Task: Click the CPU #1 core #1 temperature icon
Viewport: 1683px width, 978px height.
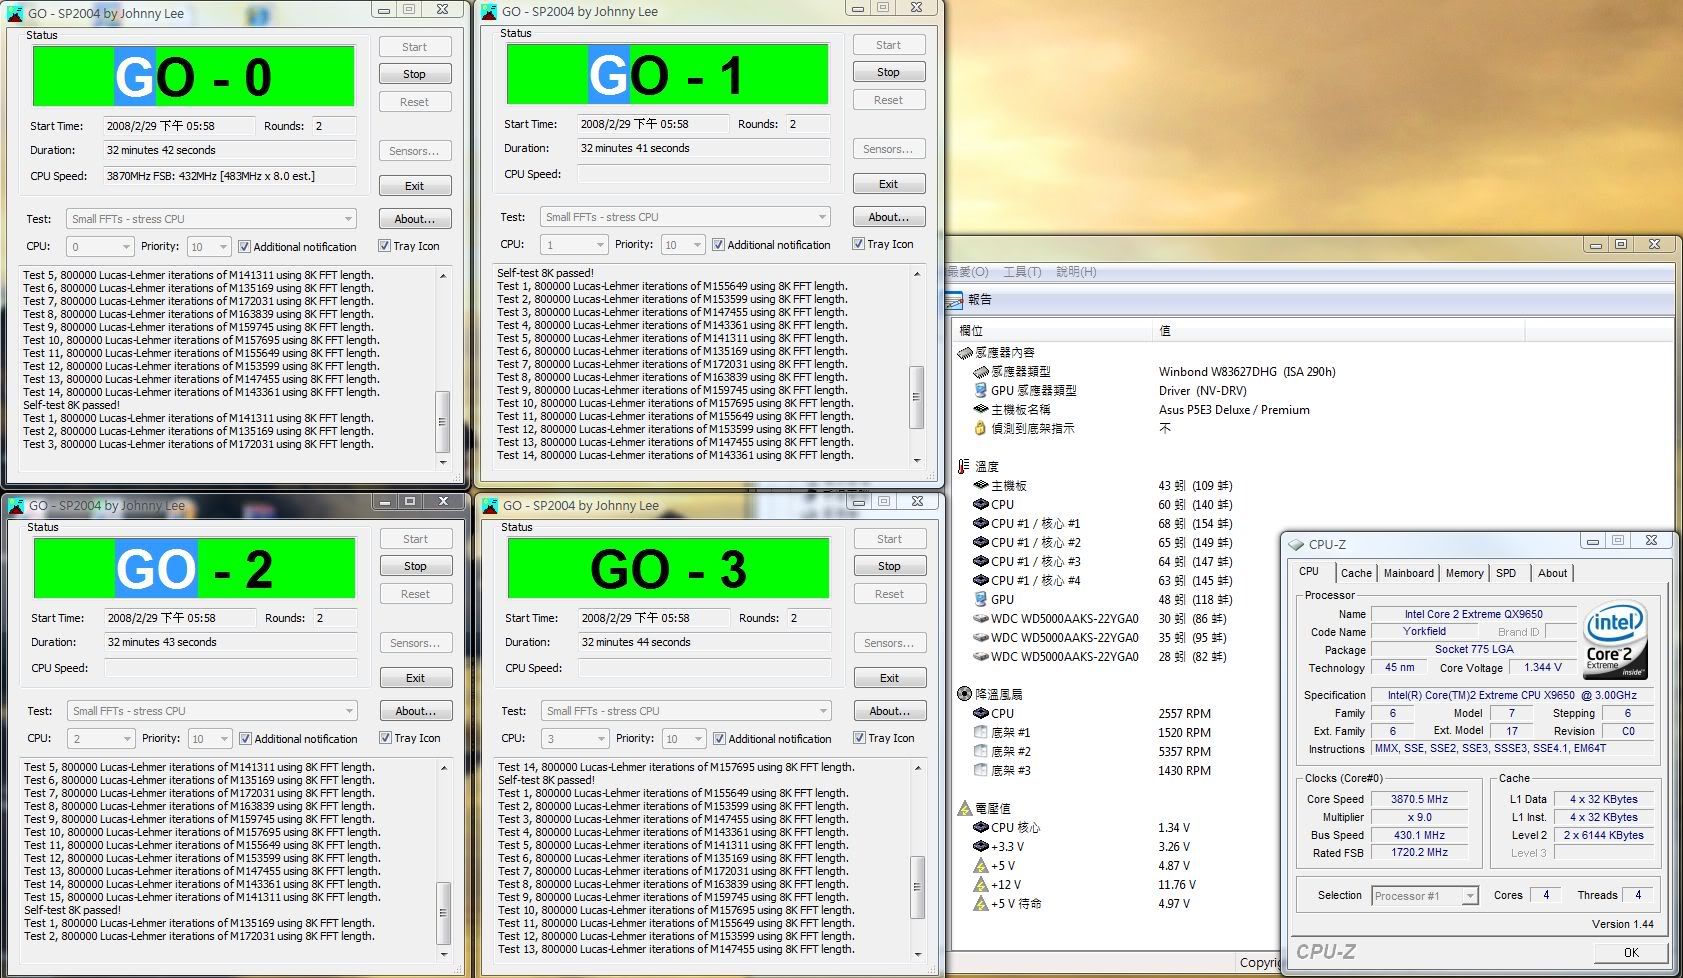Action: 981,524
